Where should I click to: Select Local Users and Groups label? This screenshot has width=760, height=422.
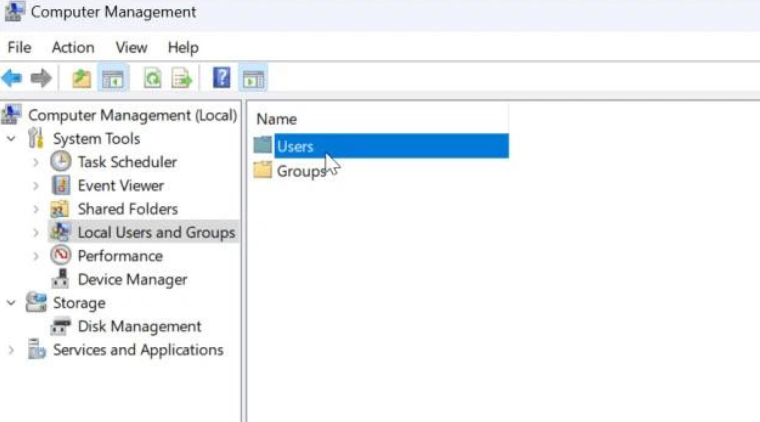point(157,233)
